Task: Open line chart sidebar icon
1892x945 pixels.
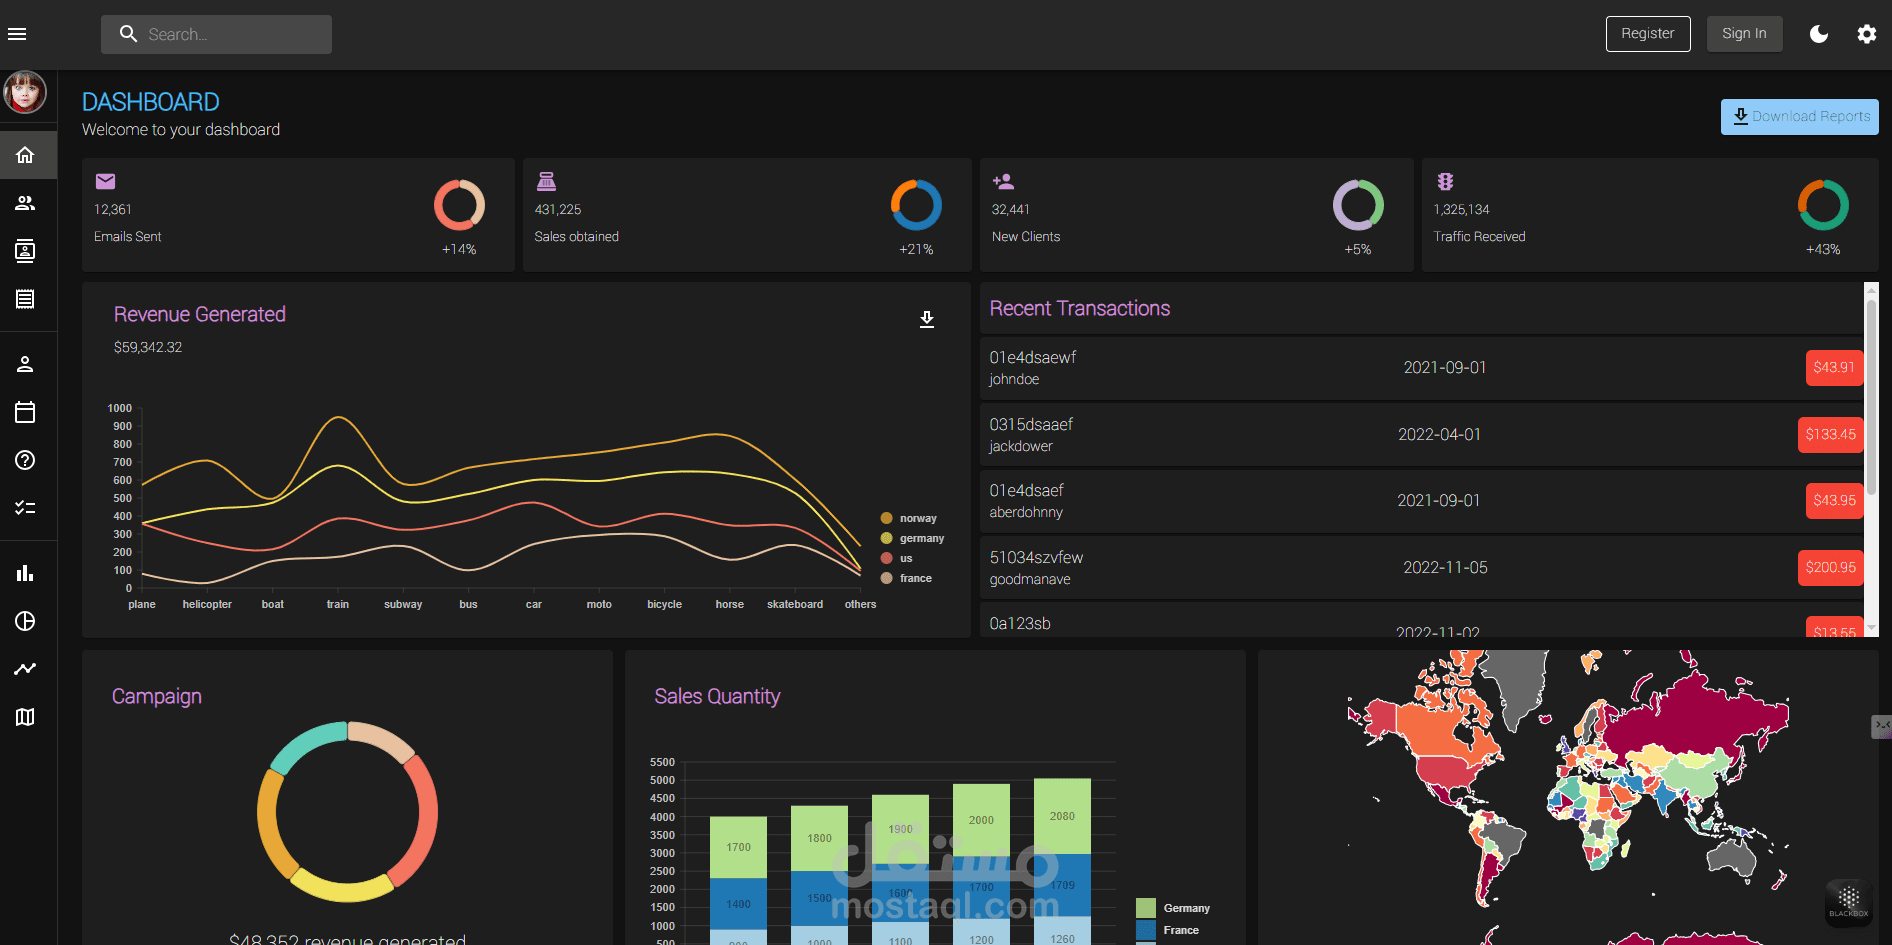Action: click(25, 669)
